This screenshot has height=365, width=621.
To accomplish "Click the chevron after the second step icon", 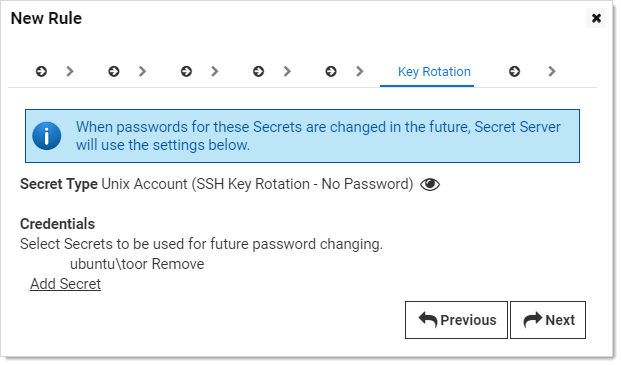I will [x=143, y=72].
